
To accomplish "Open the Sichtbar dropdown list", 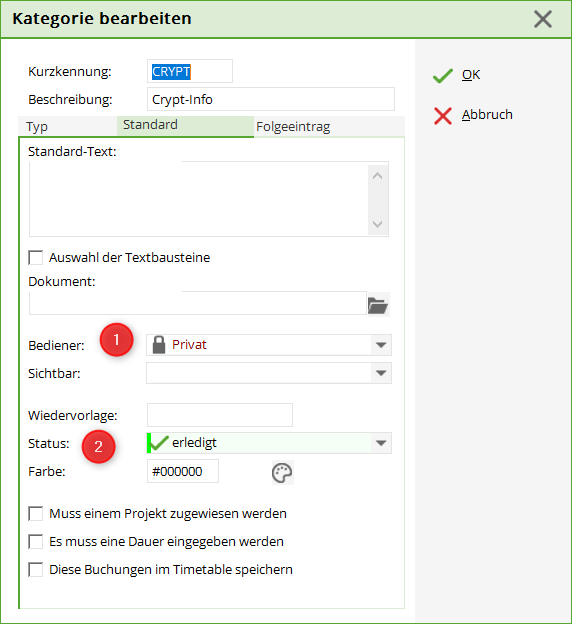I will [381, 373].
